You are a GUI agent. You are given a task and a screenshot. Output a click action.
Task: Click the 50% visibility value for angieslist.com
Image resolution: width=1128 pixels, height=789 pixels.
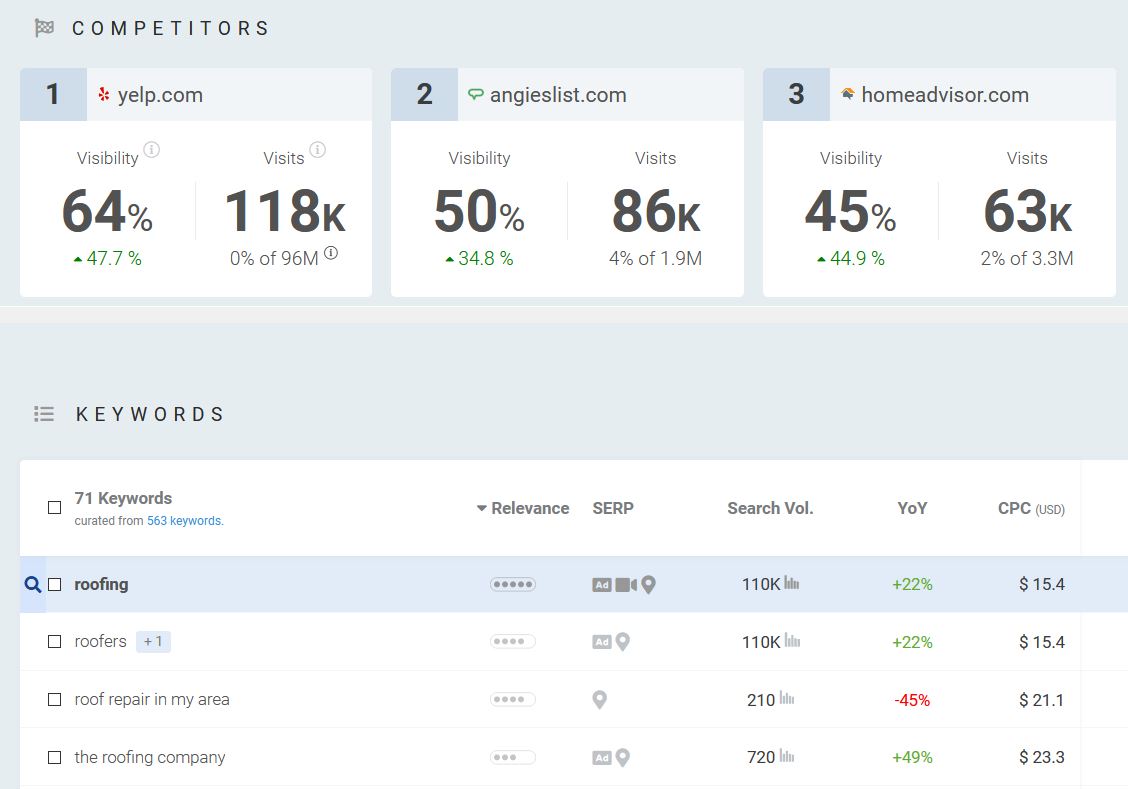pyautogui.click(x=479, y=211)
